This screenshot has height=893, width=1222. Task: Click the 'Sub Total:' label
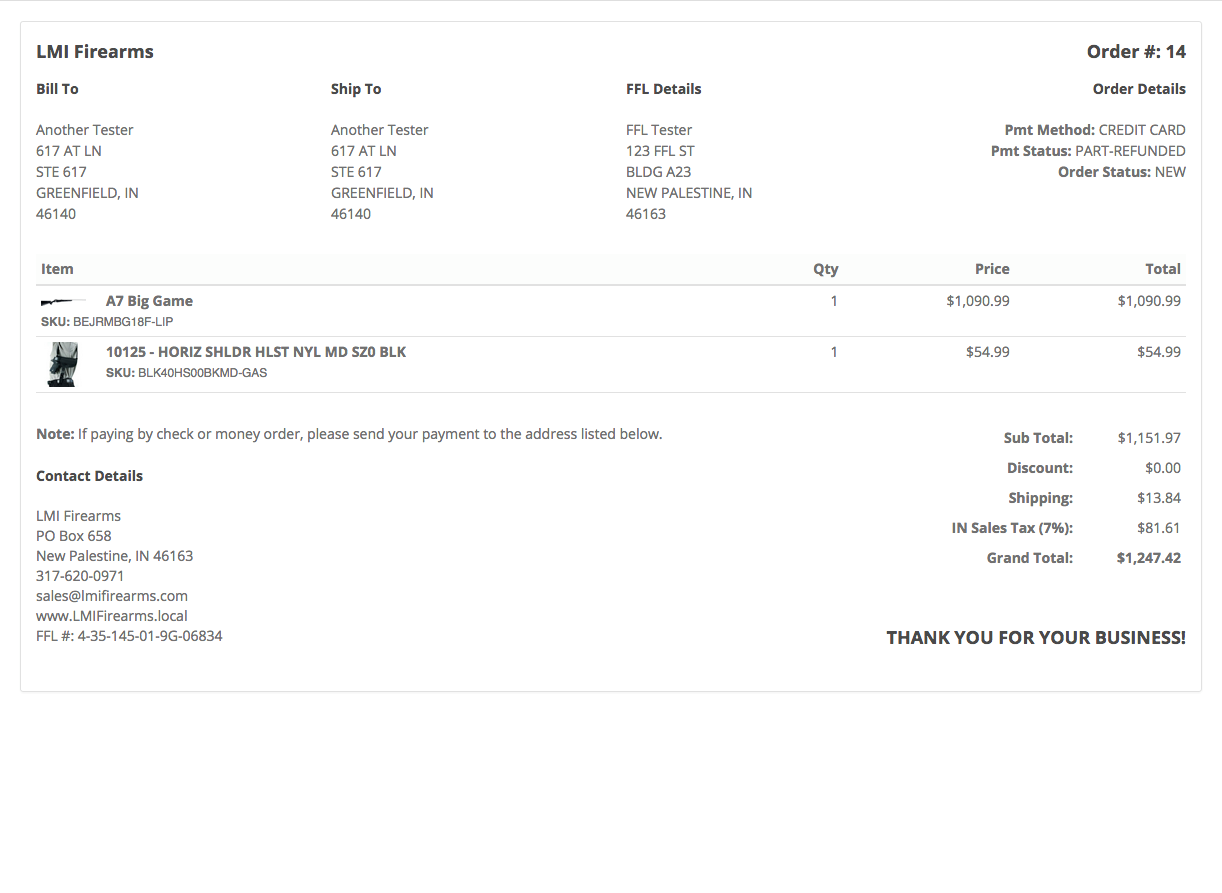[x=1038, y=438]
